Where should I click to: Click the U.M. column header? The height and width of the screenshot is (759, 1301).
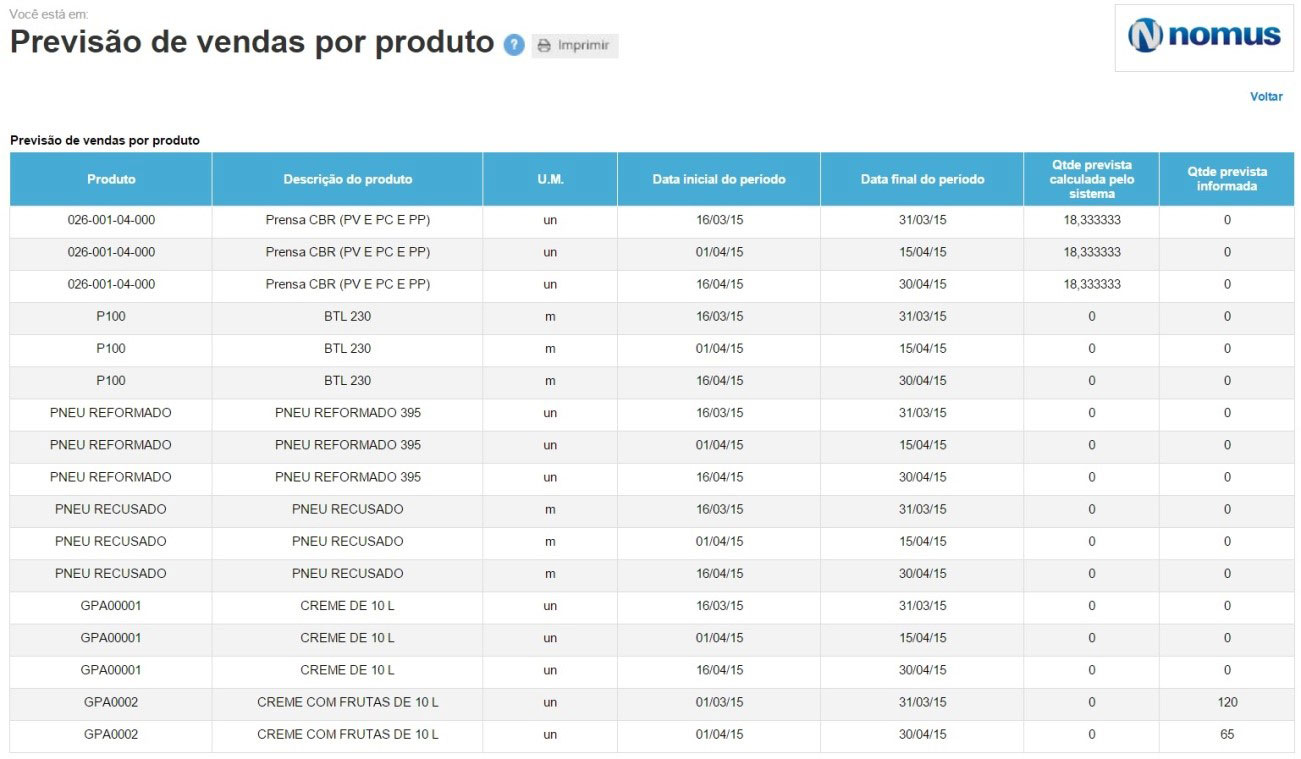[x=550, y=179]
